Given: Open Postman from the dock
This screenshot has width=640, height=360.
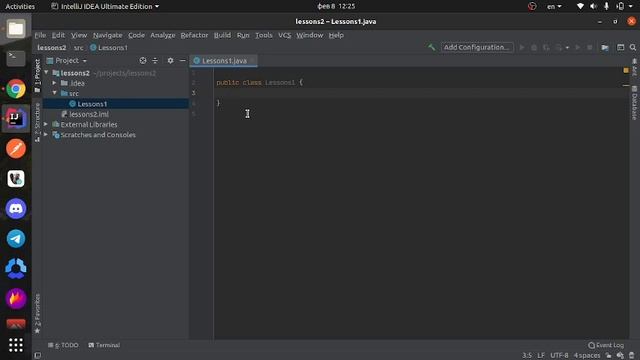Looking at the screenshot, I should tap(16, 149).
